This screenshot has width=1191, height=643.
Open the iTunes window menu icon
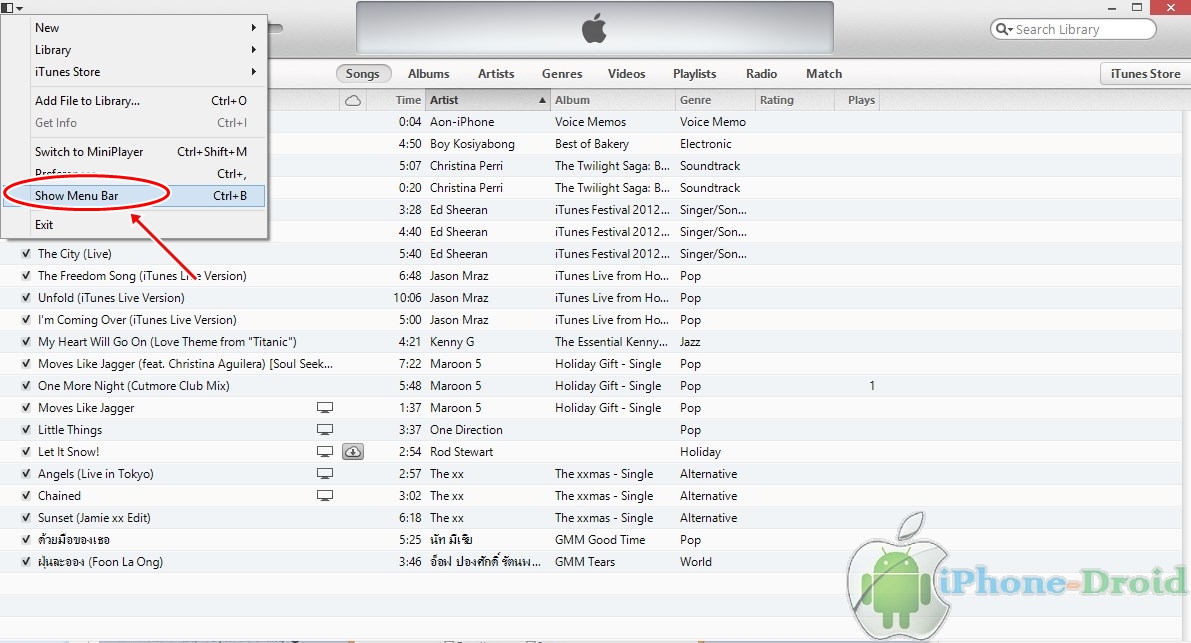pyautogui.click(x=11, y=8)
